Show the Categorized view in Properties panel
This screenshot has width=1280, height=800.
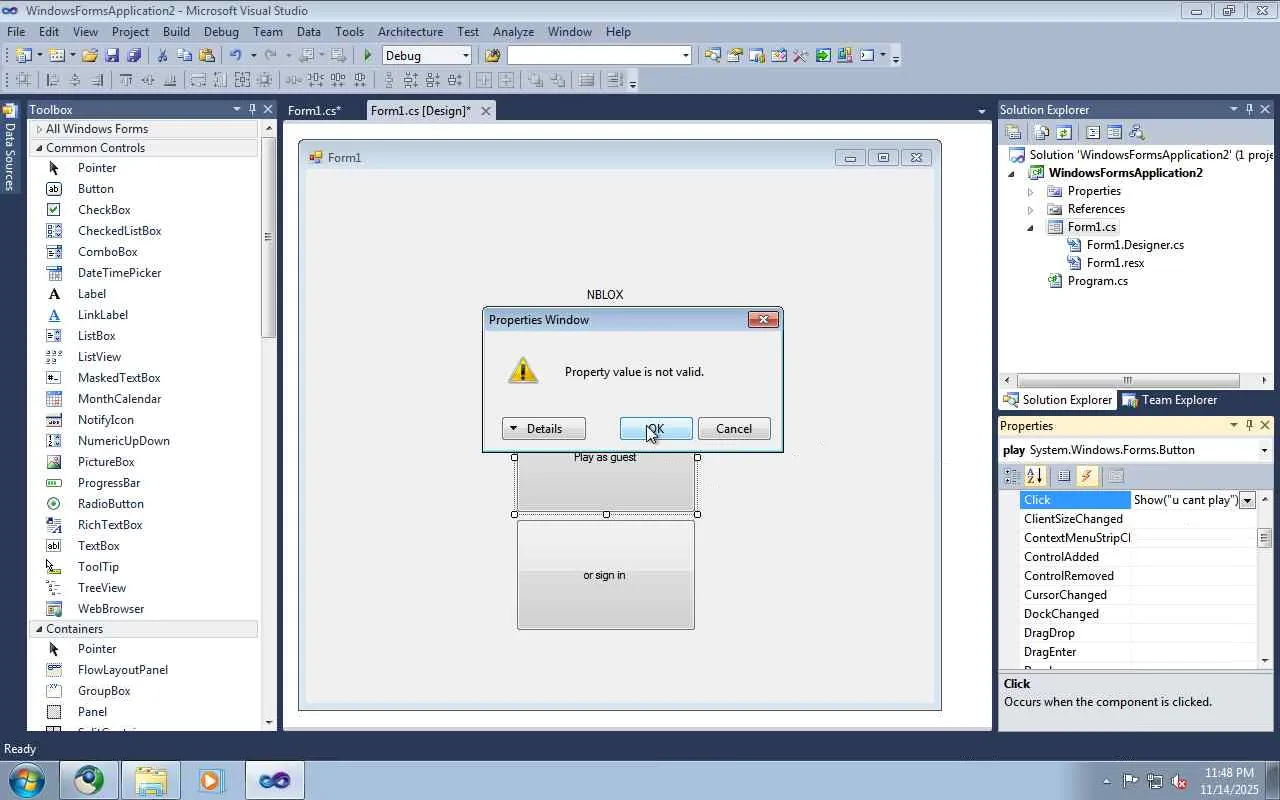(x=1012, y=476)
